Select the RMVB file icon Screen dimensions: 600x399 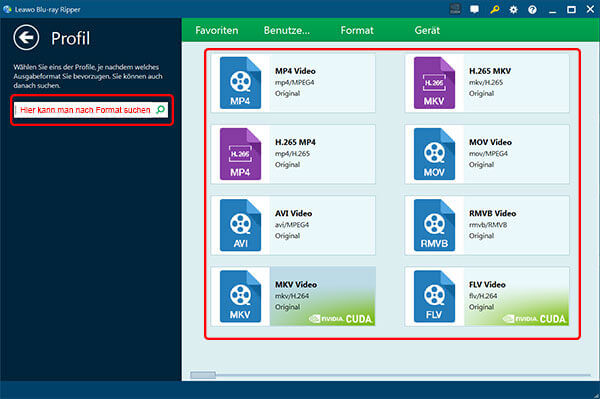pyautogui.click(x=434, y=225)
